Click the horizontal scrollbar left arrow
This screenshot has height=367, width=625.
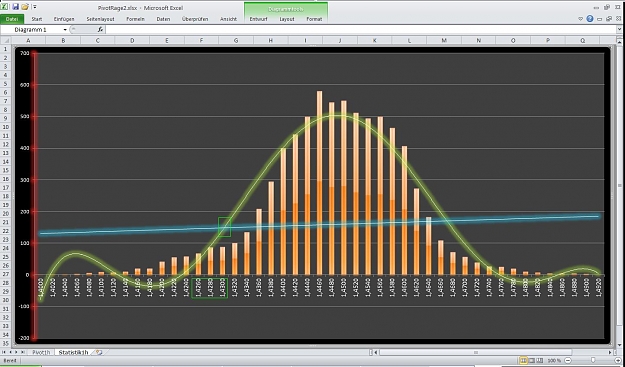[x=375, y=352]
